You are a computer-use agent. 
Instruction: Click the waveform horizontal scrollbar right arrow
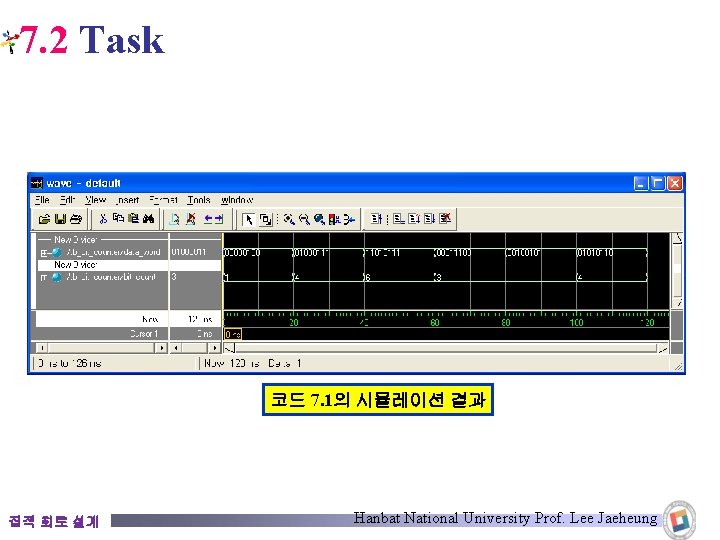point(663,349)
